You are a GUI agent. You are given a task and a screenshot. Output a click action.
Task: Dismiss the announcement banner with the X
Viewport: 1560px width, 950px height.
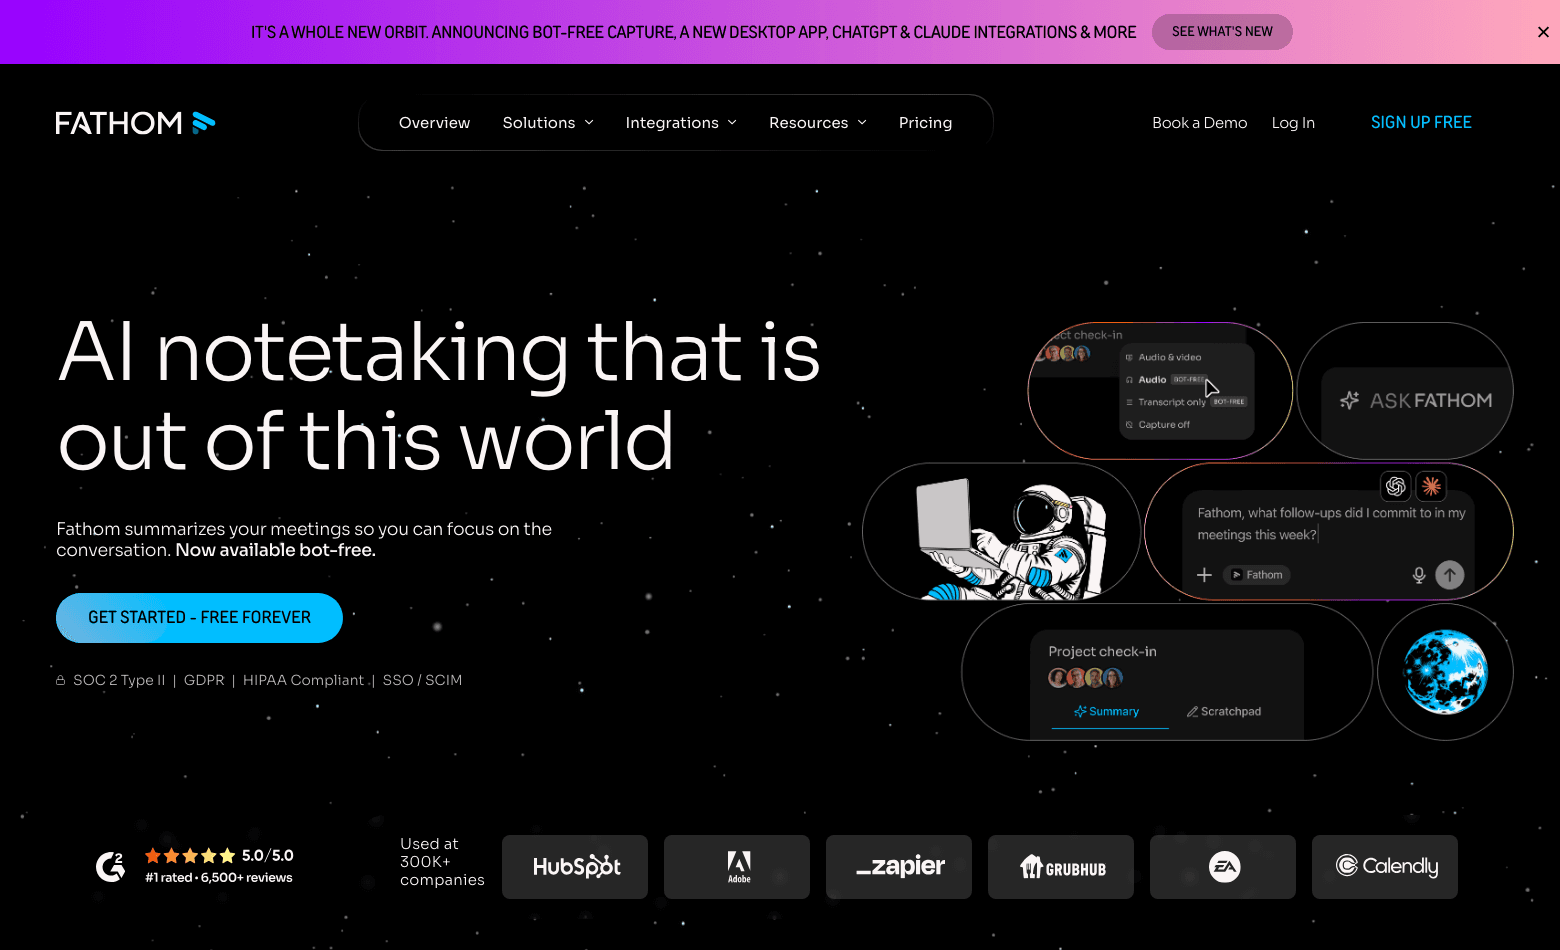[x=1543, y=32]
